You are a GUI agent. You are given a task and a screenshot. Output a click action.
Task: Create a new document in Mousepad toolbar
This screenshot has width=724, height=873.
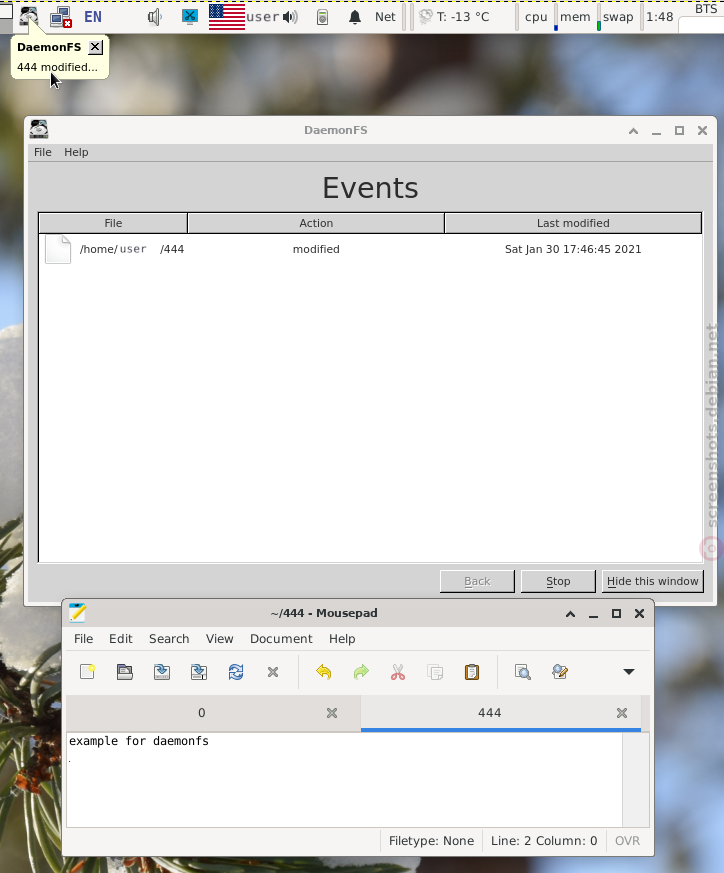pos(87,672)
